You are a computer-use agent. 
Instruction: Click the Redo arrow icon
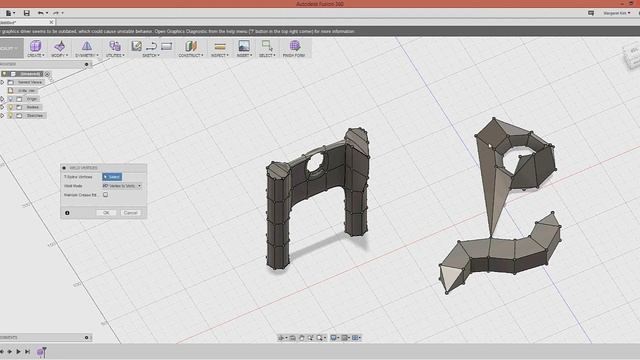pos(56,13)
